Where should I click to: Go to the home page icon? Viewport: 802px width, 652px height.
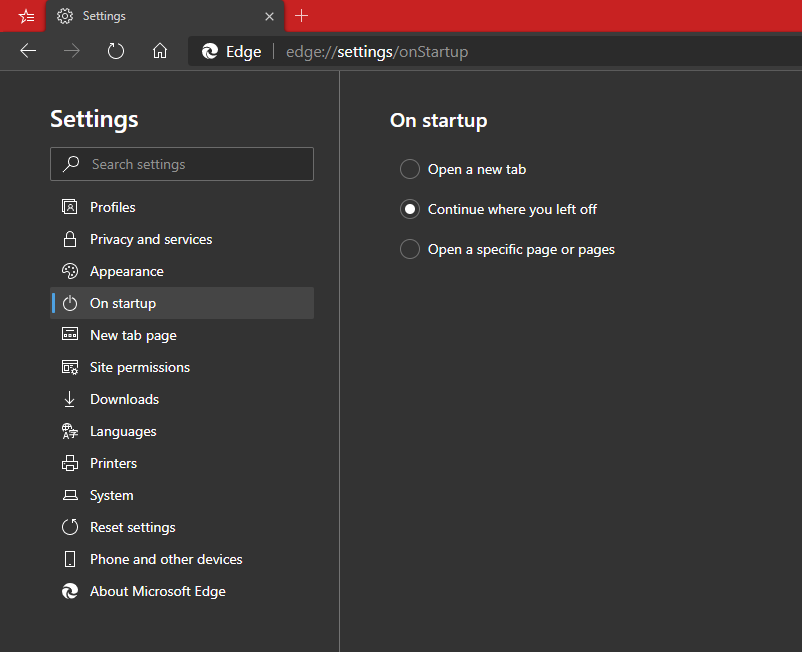tap(159, 51)
